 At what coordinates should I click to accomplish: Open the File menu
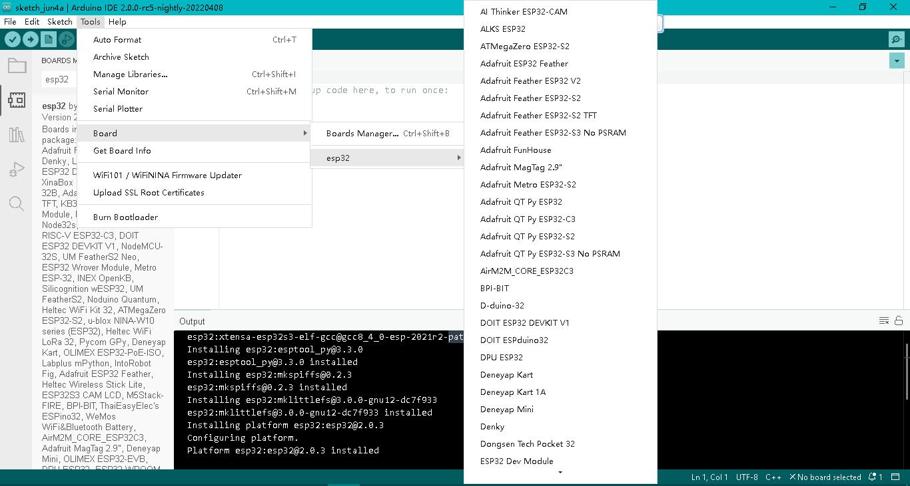[x=10, y=21]
